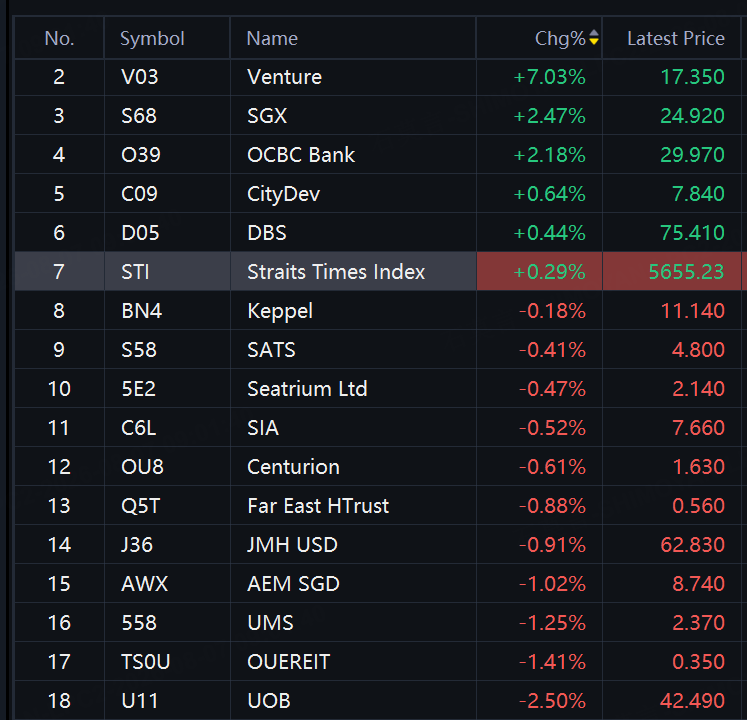Select the JMH USD stock name
The height and width of the screenshot is (720, 747).
(292, 545)
